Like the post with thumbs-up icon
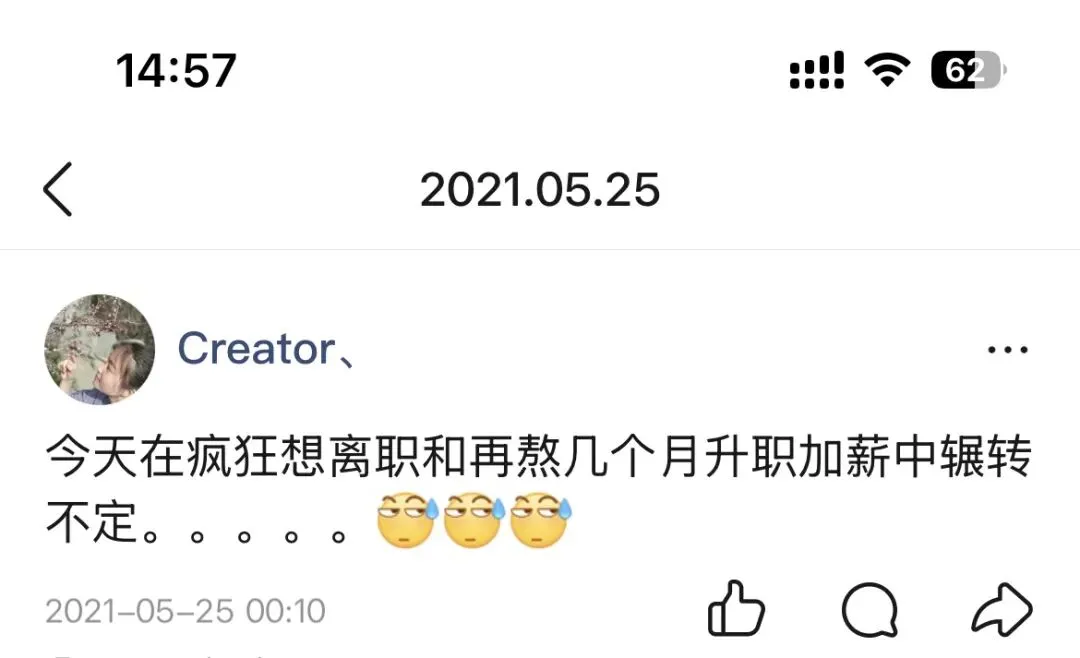 [736, 608]
